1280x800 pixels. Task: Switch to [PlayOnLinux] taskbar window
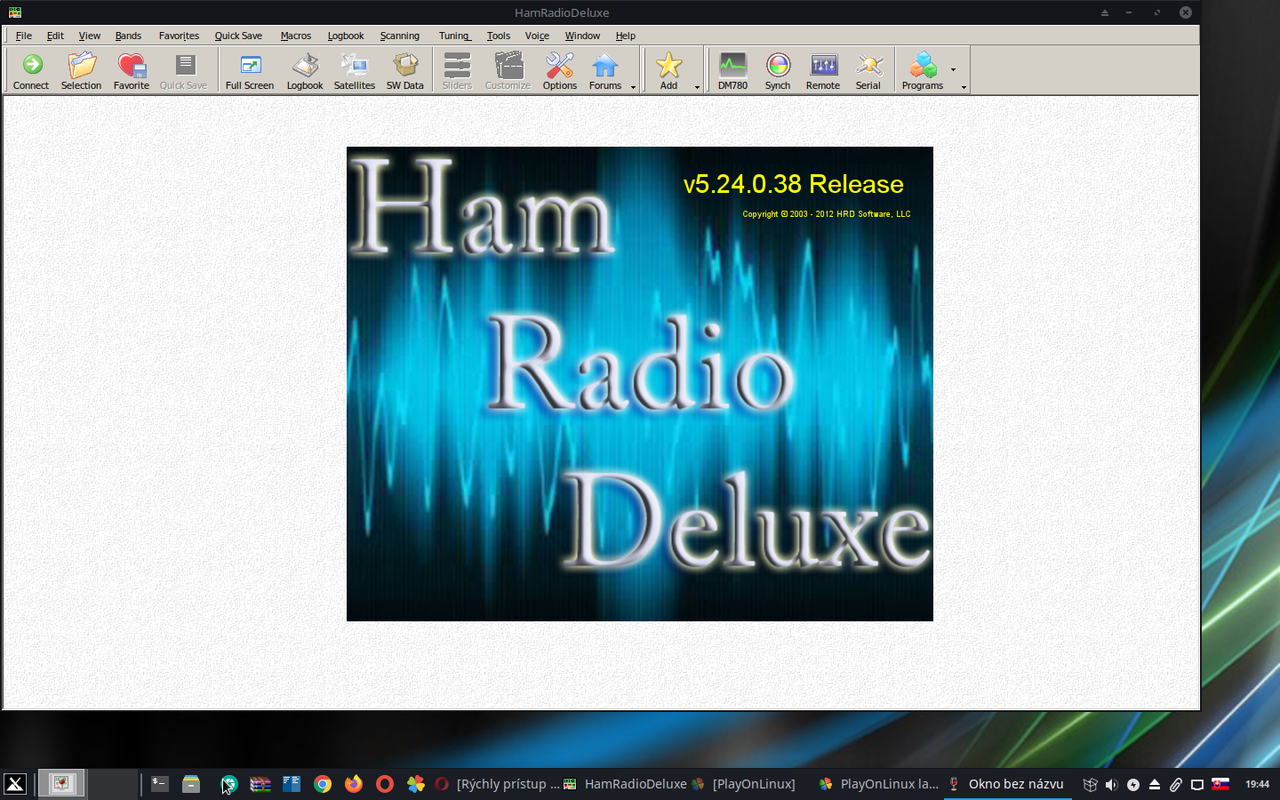point(744,784)
